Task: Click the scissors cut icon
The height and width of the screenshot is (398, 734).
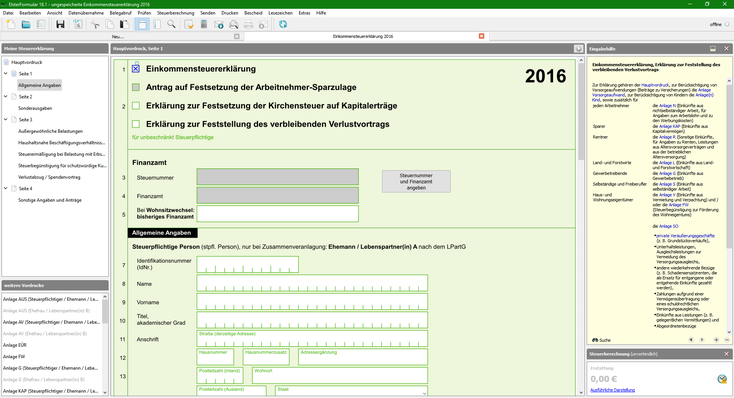Action: [95, 24]
